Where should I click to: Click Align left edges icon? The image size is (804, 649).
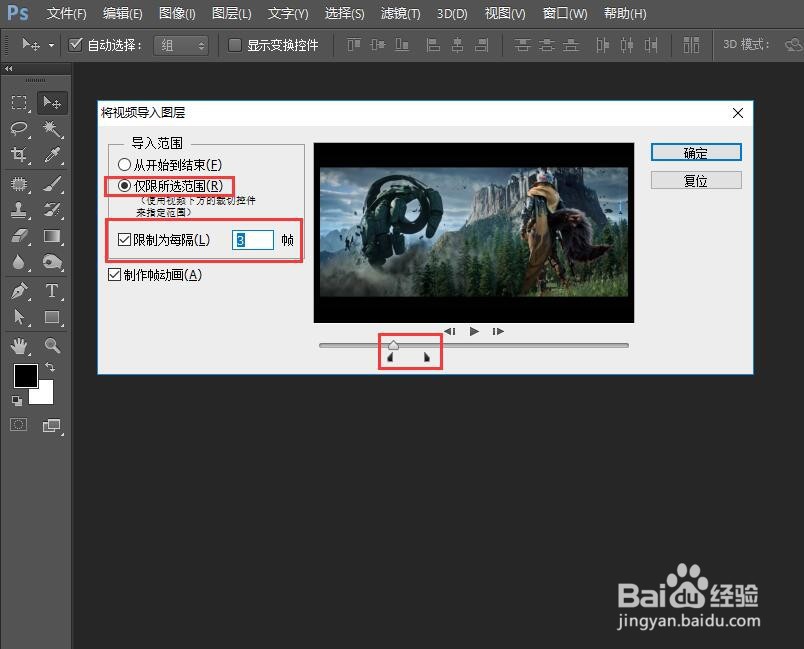click(x=433, y=45)
